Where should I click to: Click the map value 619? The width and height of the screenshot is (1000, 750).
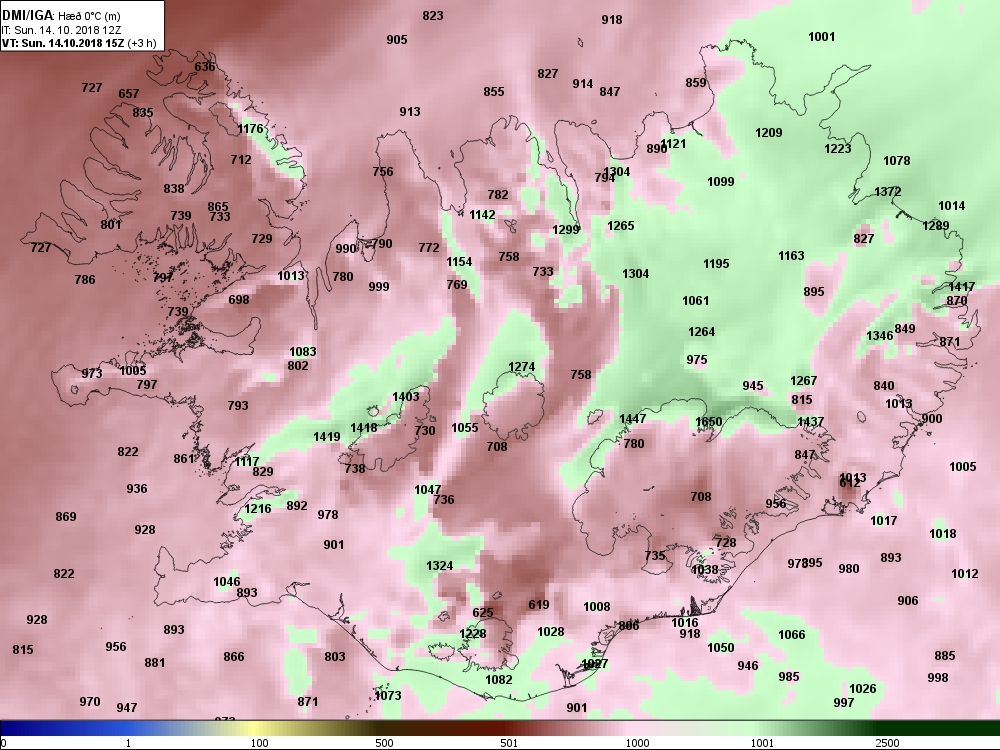tap(539, 605)
